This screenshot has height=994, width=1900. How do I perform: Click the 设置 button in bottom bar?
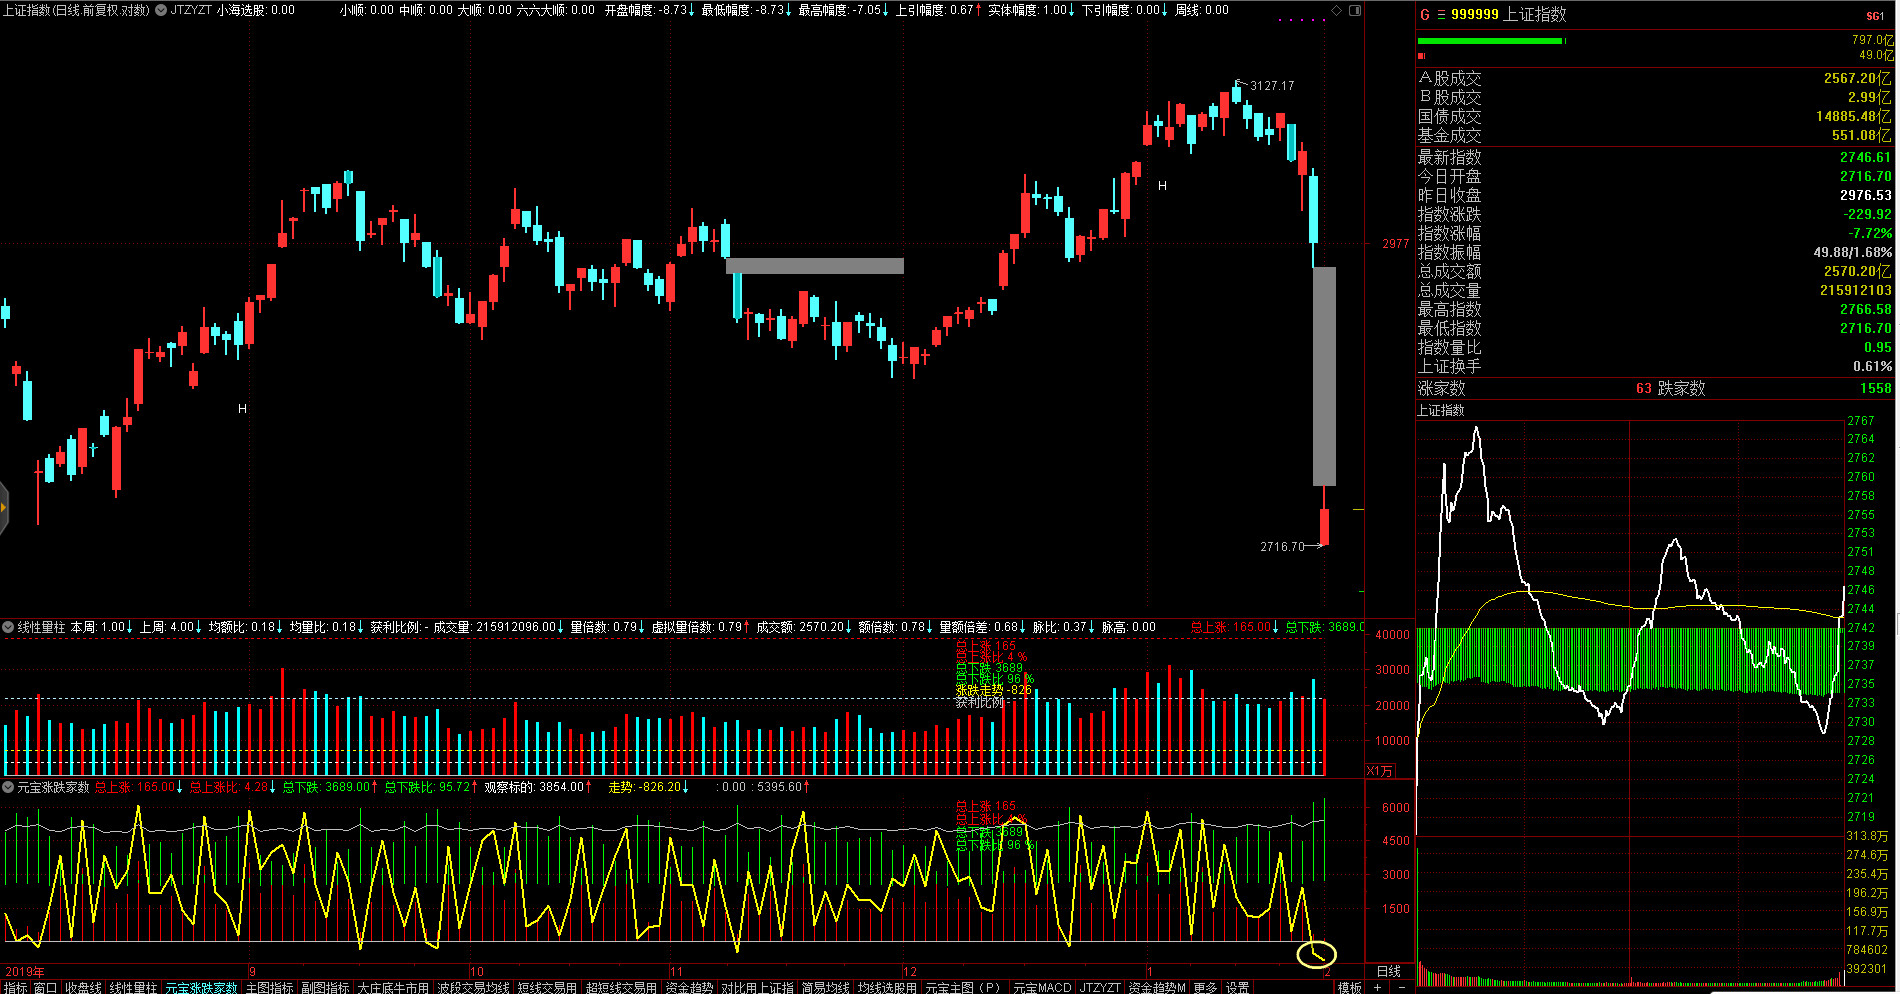(1238, 987)
